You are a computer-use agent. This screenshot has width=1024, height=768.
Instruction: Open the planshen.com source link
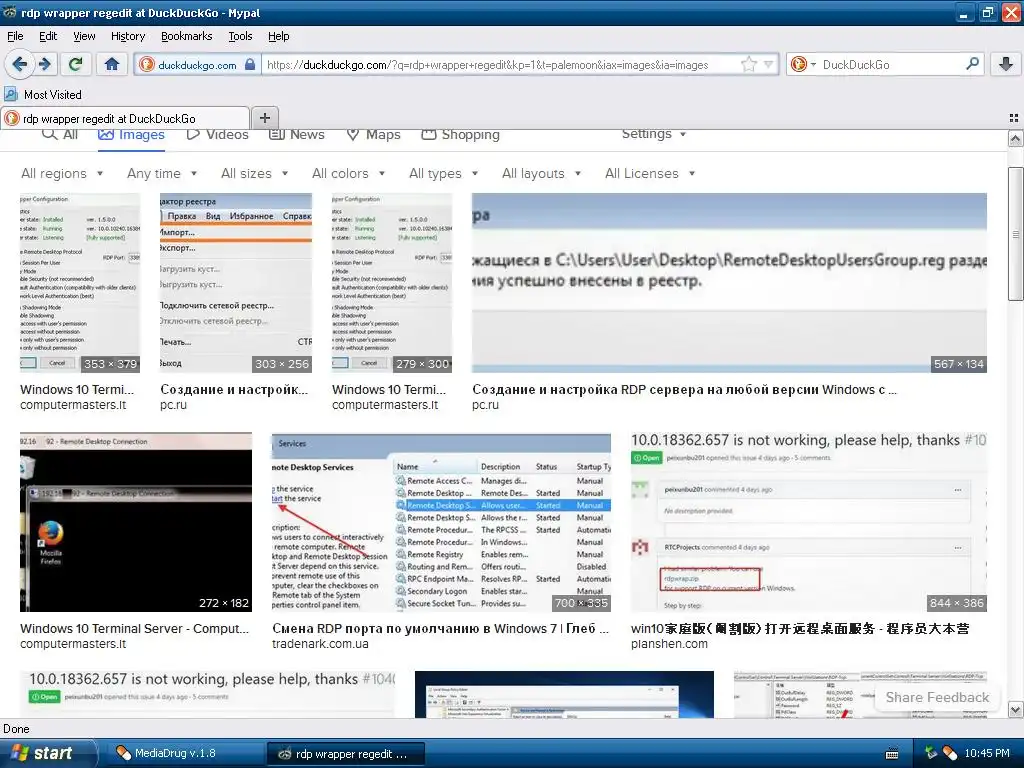pos(669,644)
